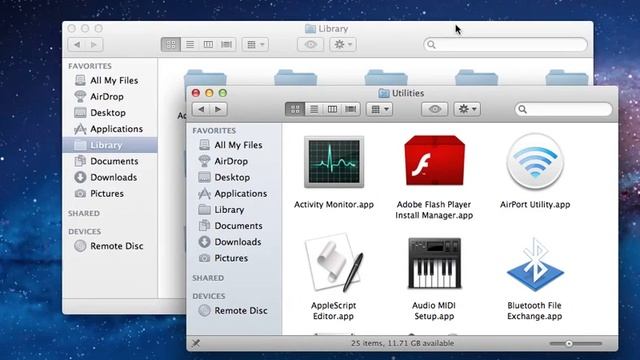
Task: Switch Utilities window to list view
Action: 314,109
